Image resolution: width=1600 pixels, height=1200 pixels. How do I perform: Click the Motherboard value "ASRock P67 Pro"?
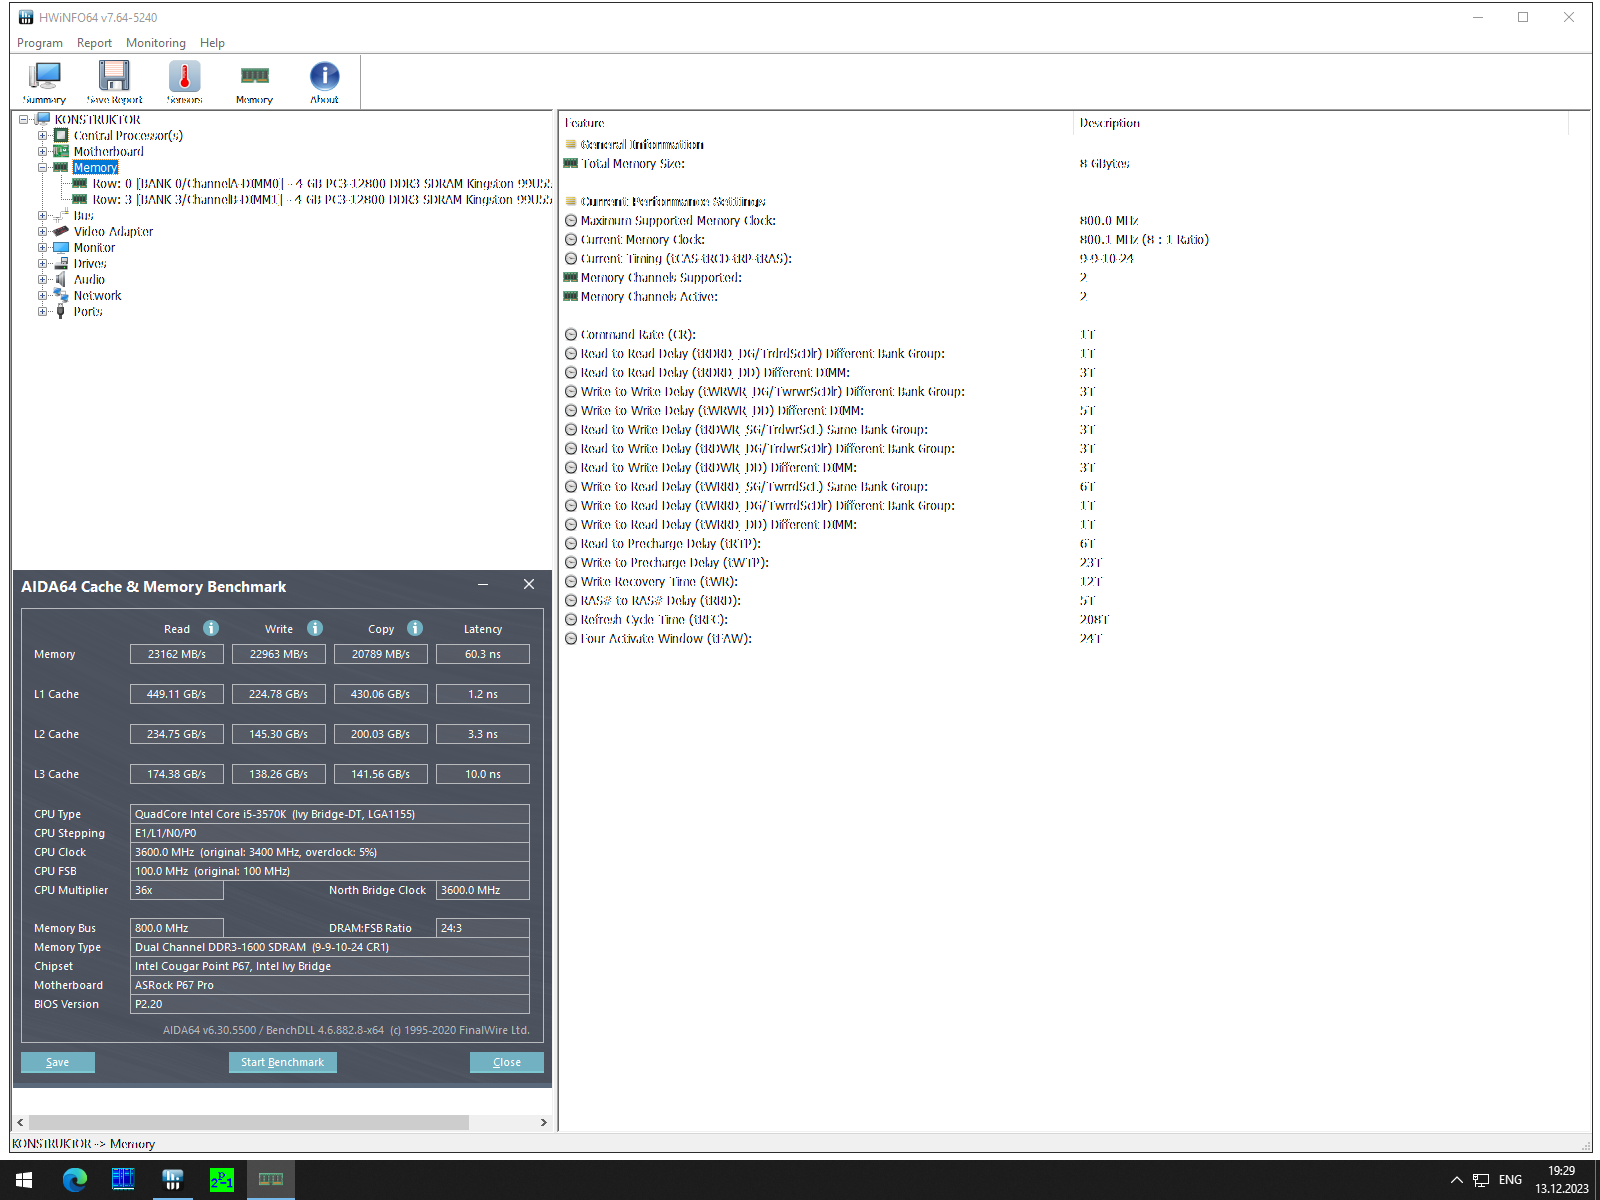pos(330,985)
